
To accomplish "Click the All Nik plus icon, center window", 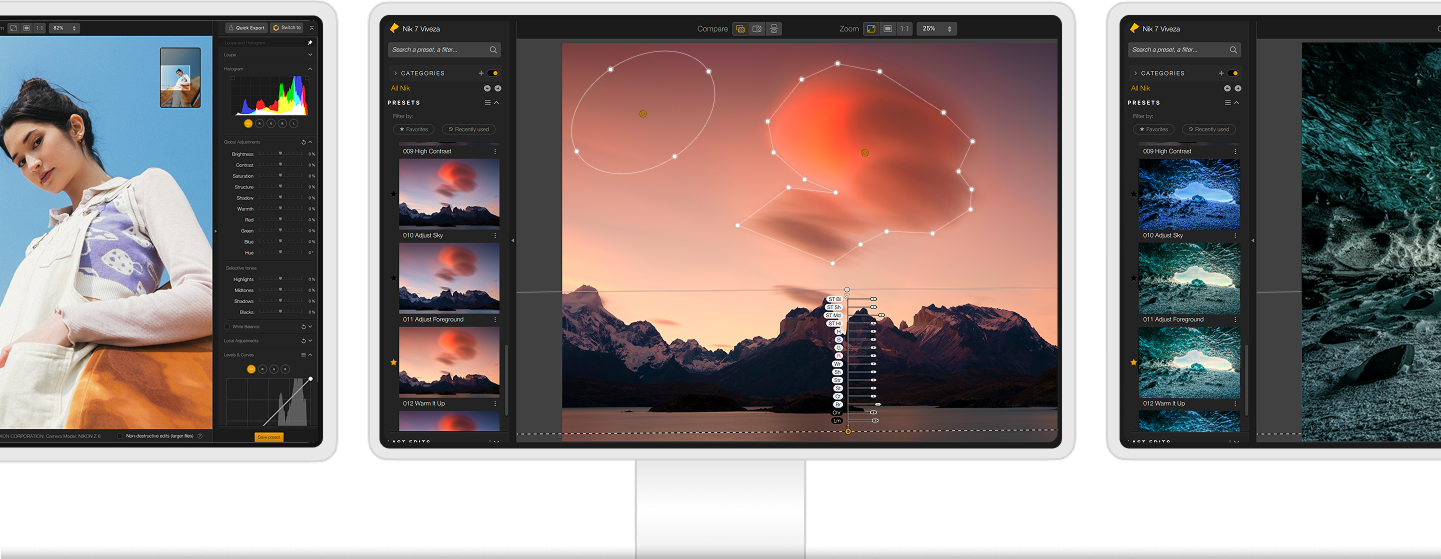I will 497,88.
